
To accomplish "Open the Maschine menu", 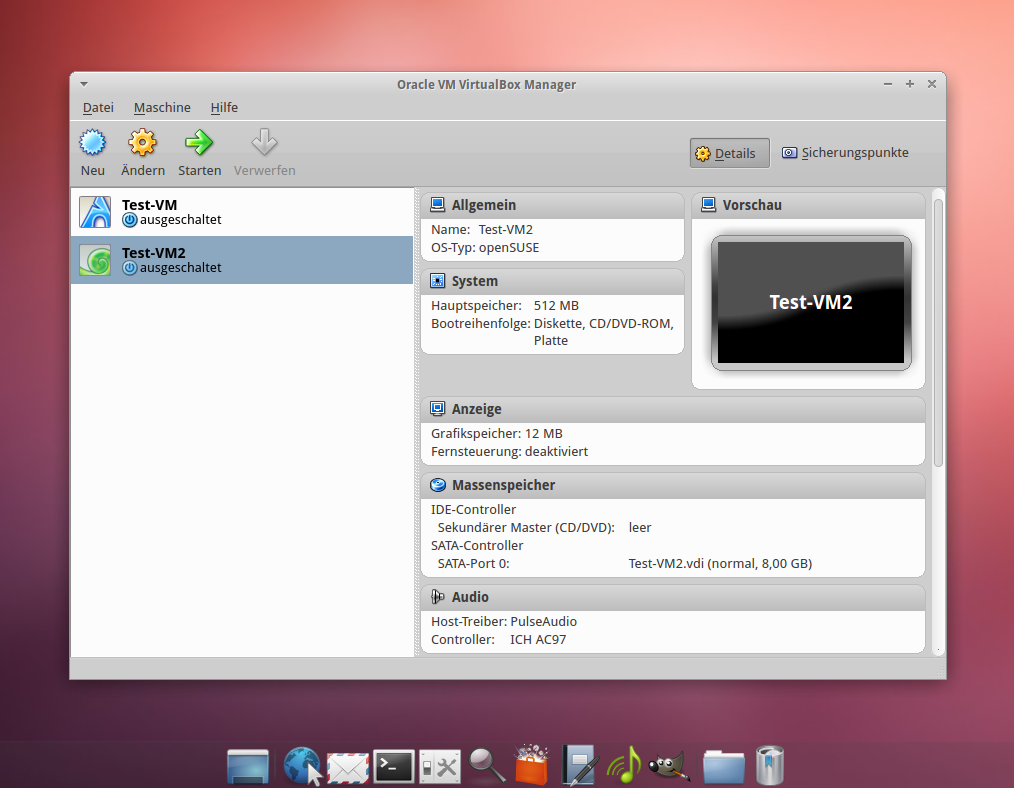I will click(162, 107).
